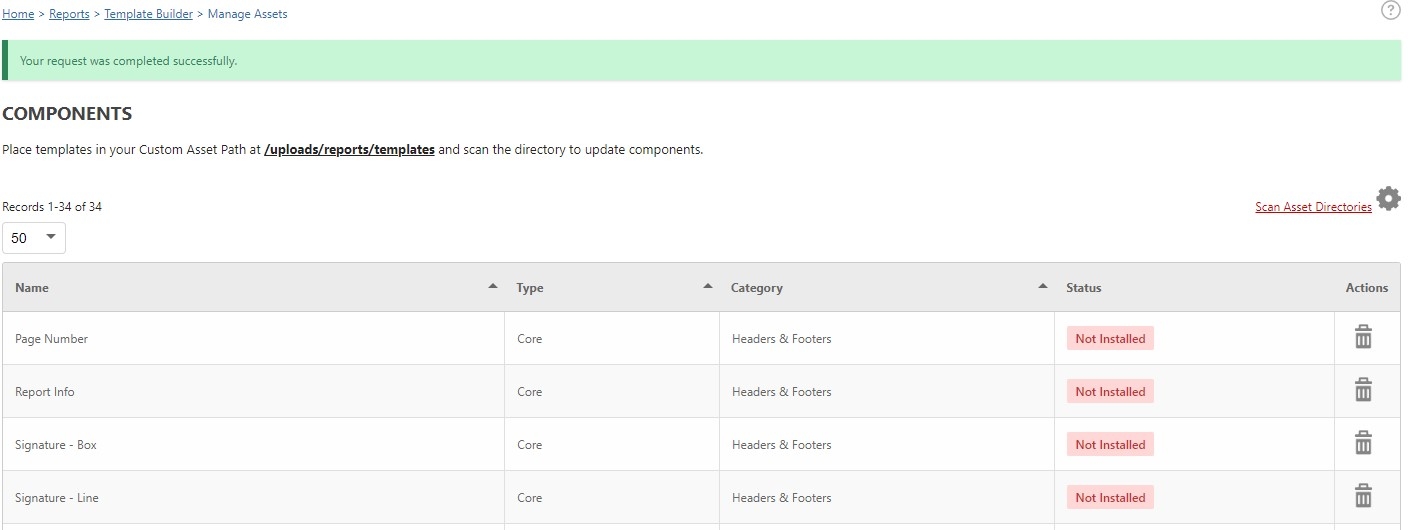Delete the Report Info component
Viewport: 1420px width, 530px height.
tap(1363, 390)
